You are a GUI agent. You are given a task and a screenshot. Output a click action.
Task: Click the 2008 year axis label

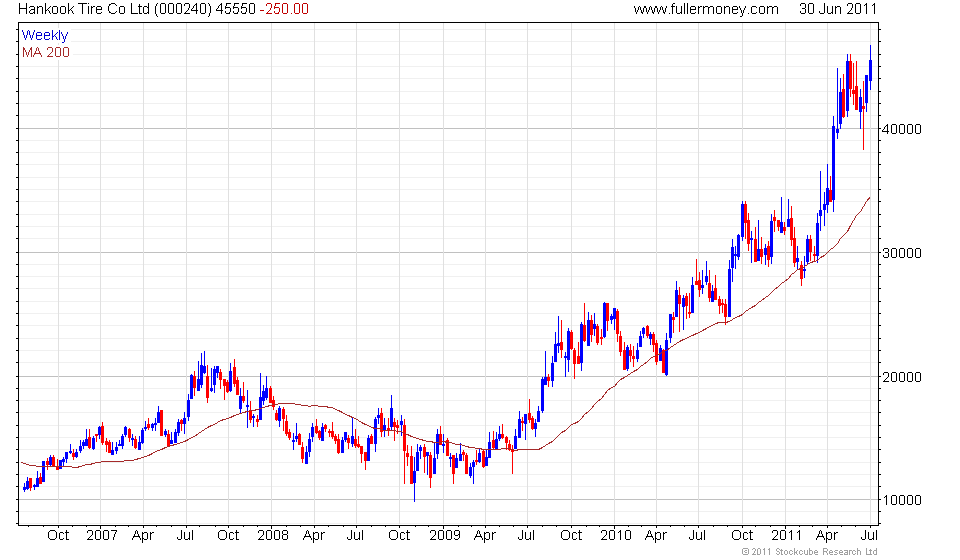point(273,536)
